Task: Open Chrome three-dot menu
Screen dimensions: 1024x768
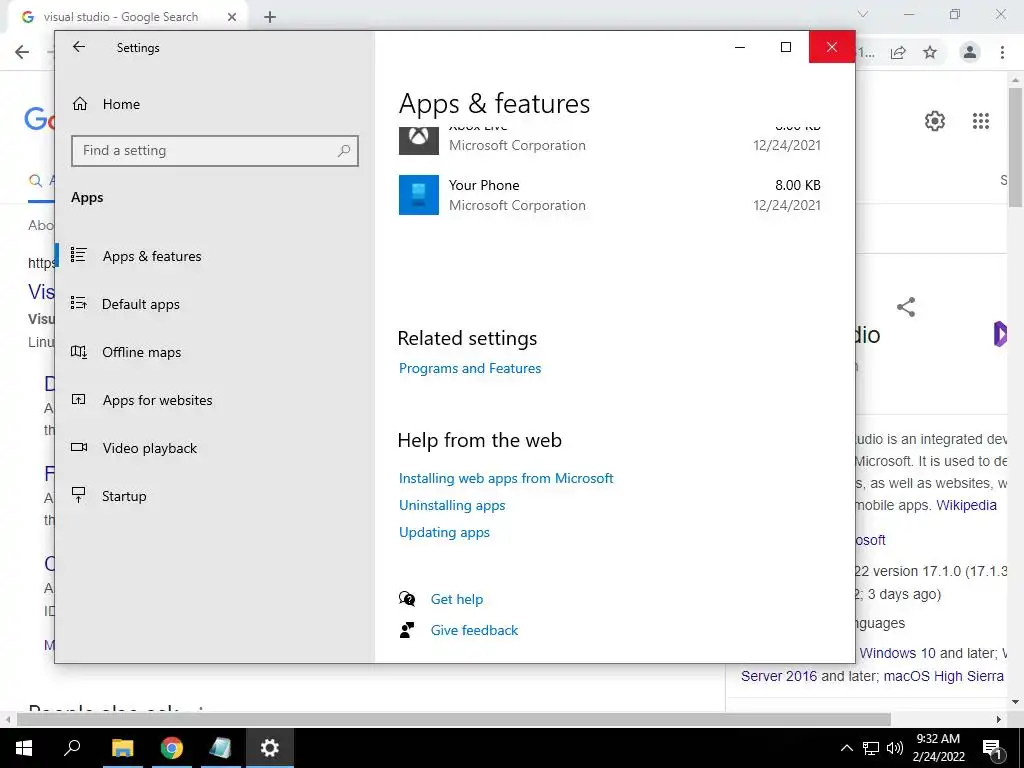Action: click(x=1002, y=52)
